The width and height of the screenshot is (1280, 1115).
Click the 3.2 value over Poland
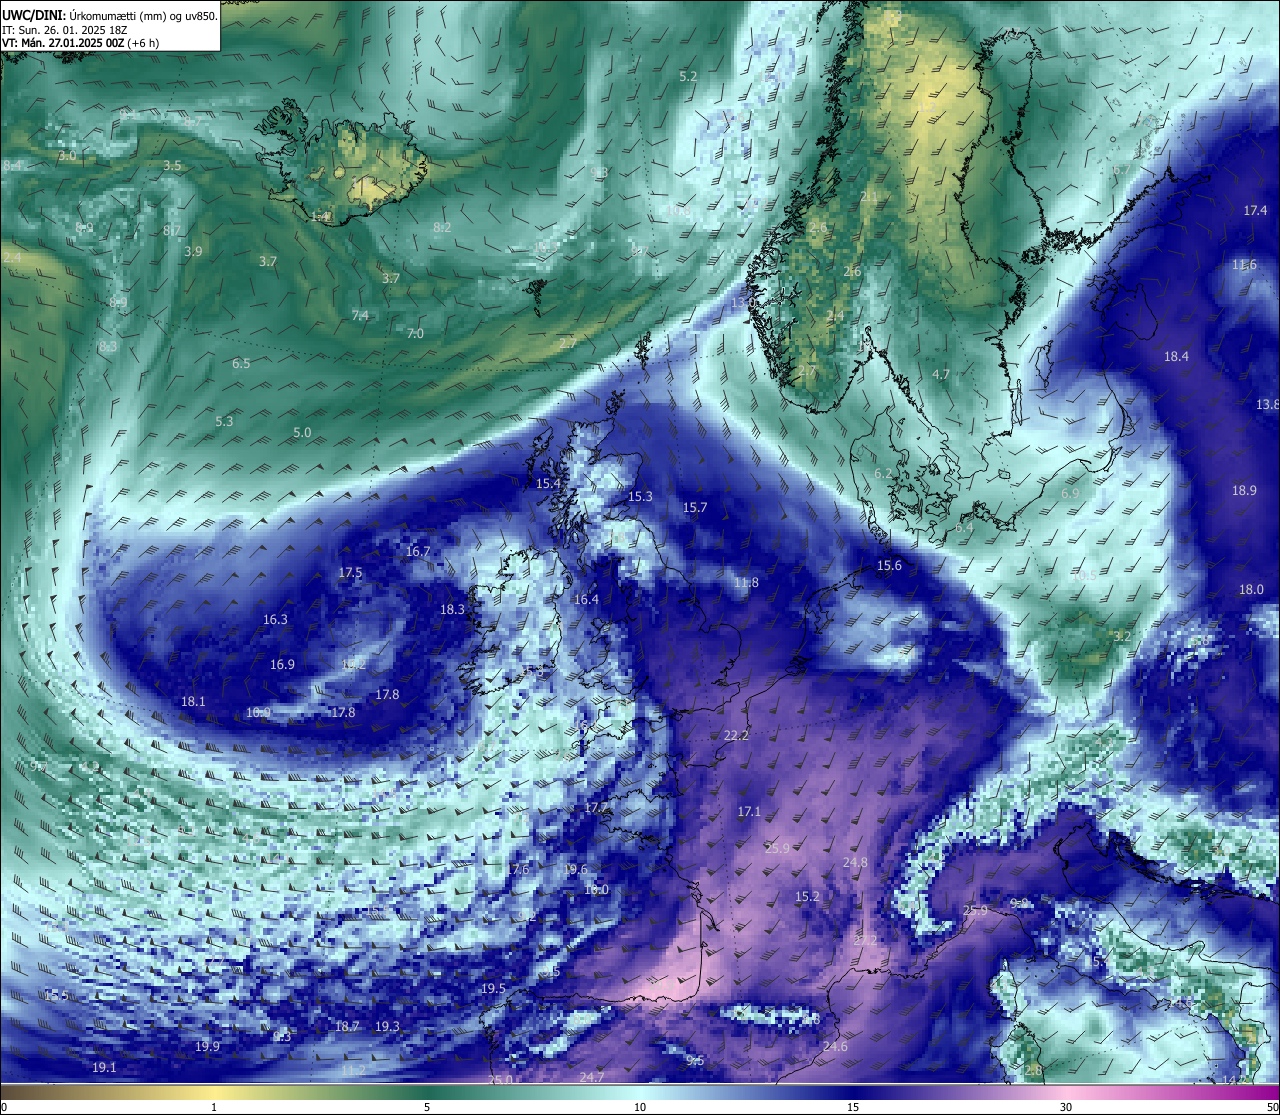coord(1122,636)
